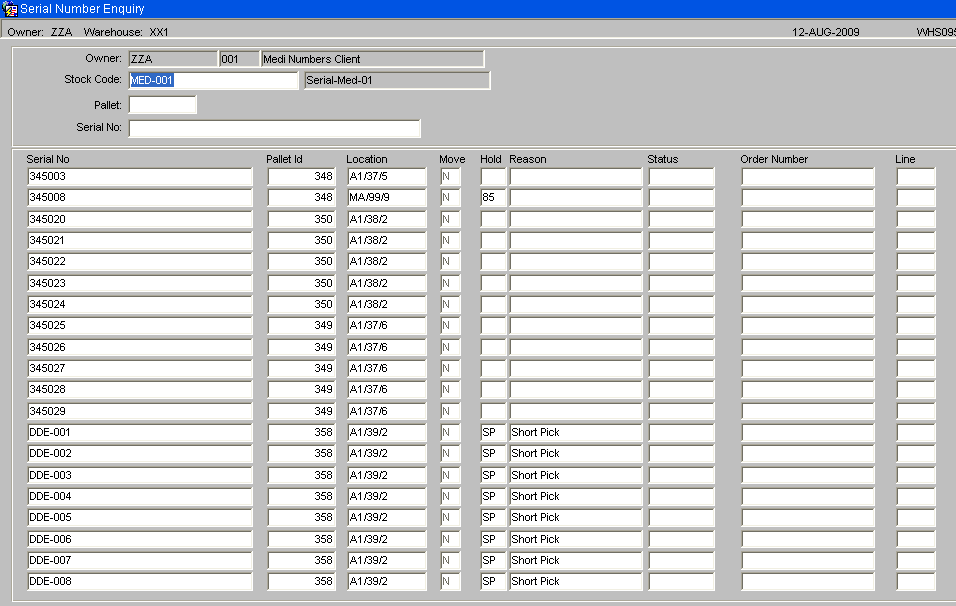
Task: Click Pallet Id 349 for serial 345025
Action: pyautogui.click(x=301, y=326)
